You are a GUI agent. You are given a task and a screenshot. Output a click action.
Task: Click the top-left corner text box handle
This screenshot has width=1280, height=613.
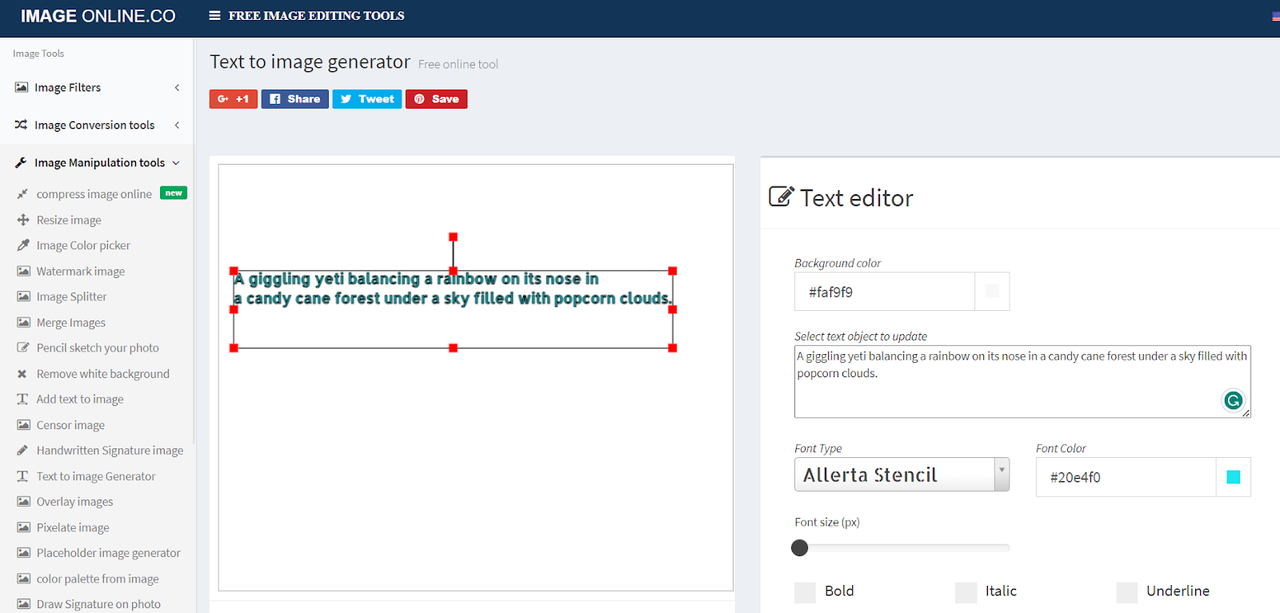coord(234,271)
